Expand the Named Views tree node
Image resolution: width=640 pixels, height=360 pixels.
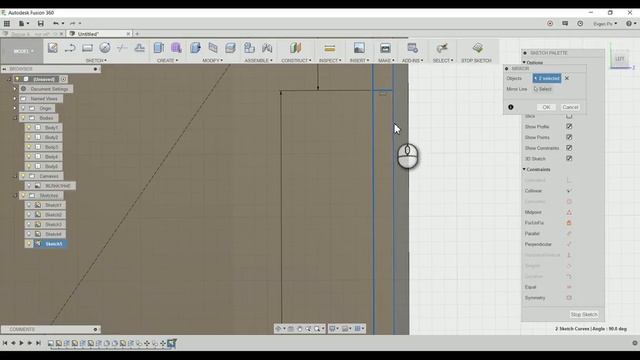[x=15, y=98]
